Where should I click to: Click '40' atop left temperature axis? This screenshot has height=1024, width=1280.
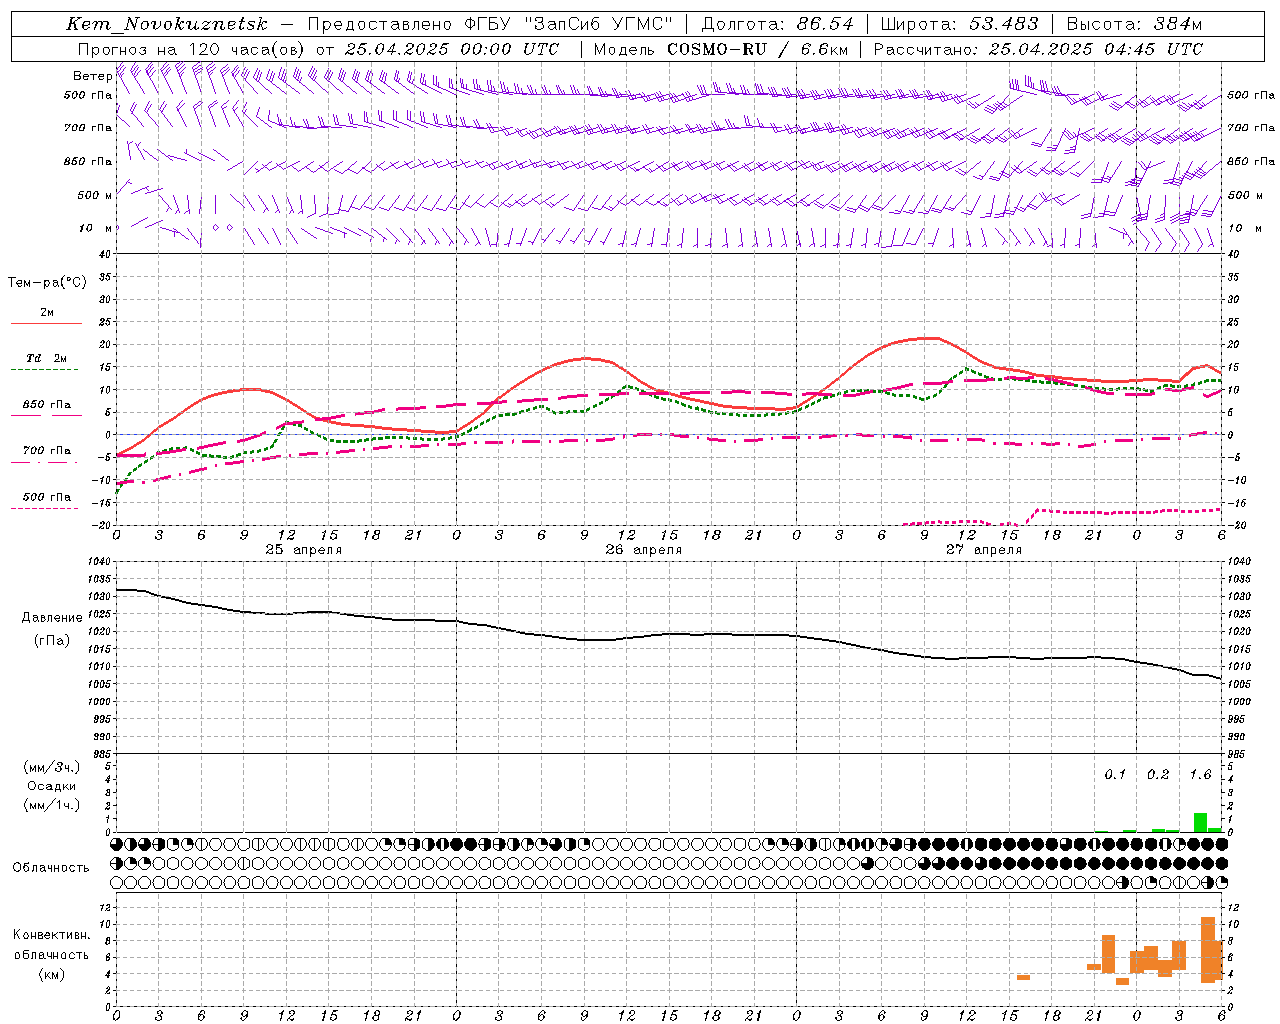point(106,254)
